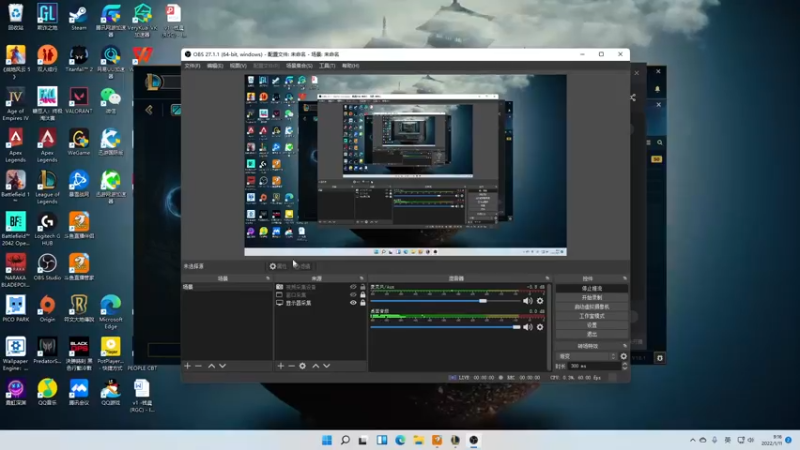Add a new source with plus icon
The height and width of the screenshot is (450, 800).
tap(280, 366)
